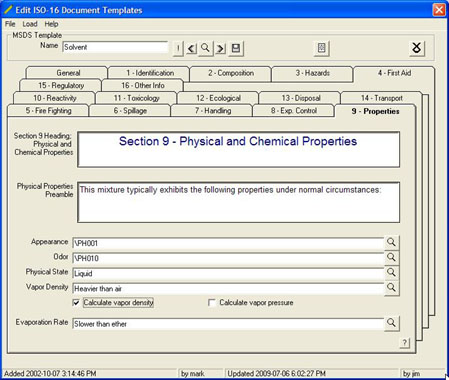Open the document preview icon in toolbar
Image resolution: width=449 pixels, height=380 pixels.
[321, 48]
